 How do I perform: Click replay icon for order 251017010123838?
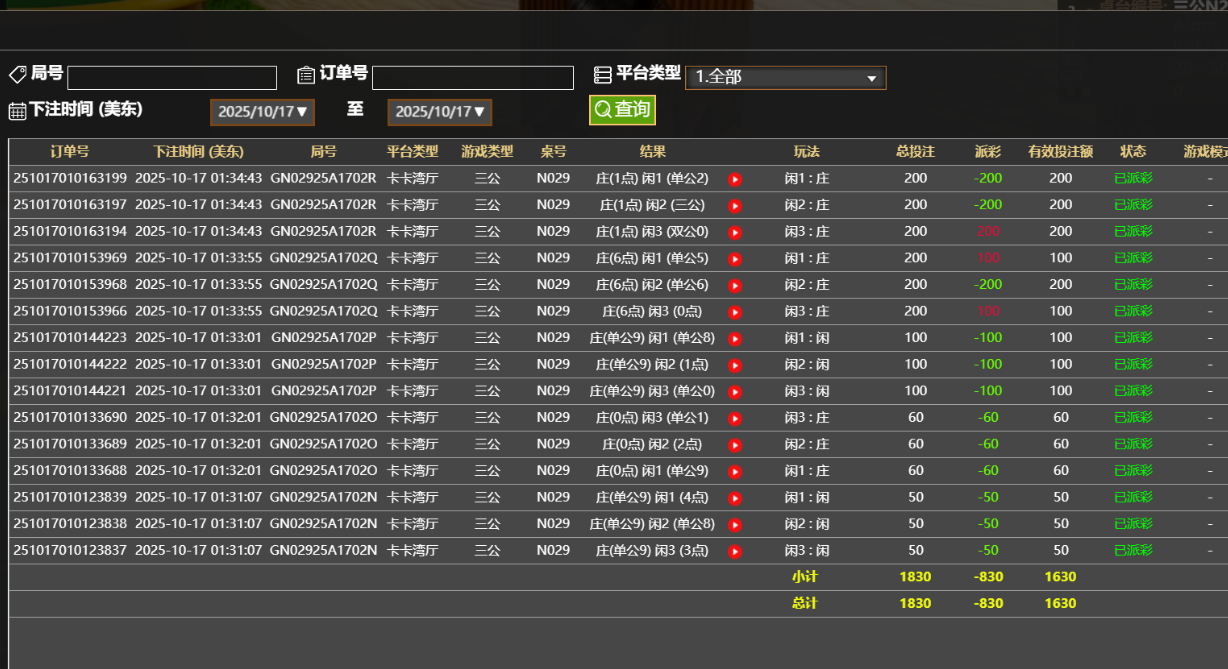[735, 524]
